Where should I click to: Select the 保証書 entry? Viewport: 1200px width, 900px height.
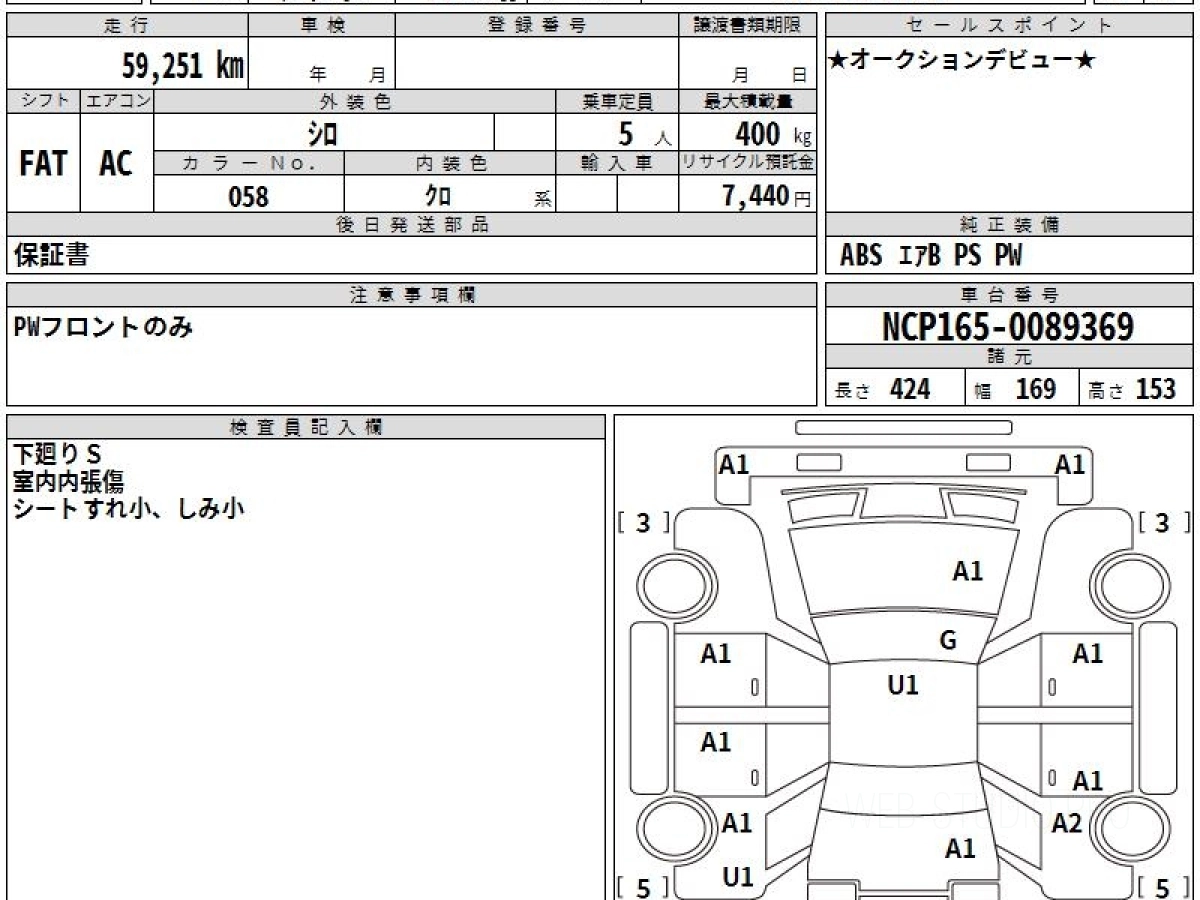(x=51, y=255)
